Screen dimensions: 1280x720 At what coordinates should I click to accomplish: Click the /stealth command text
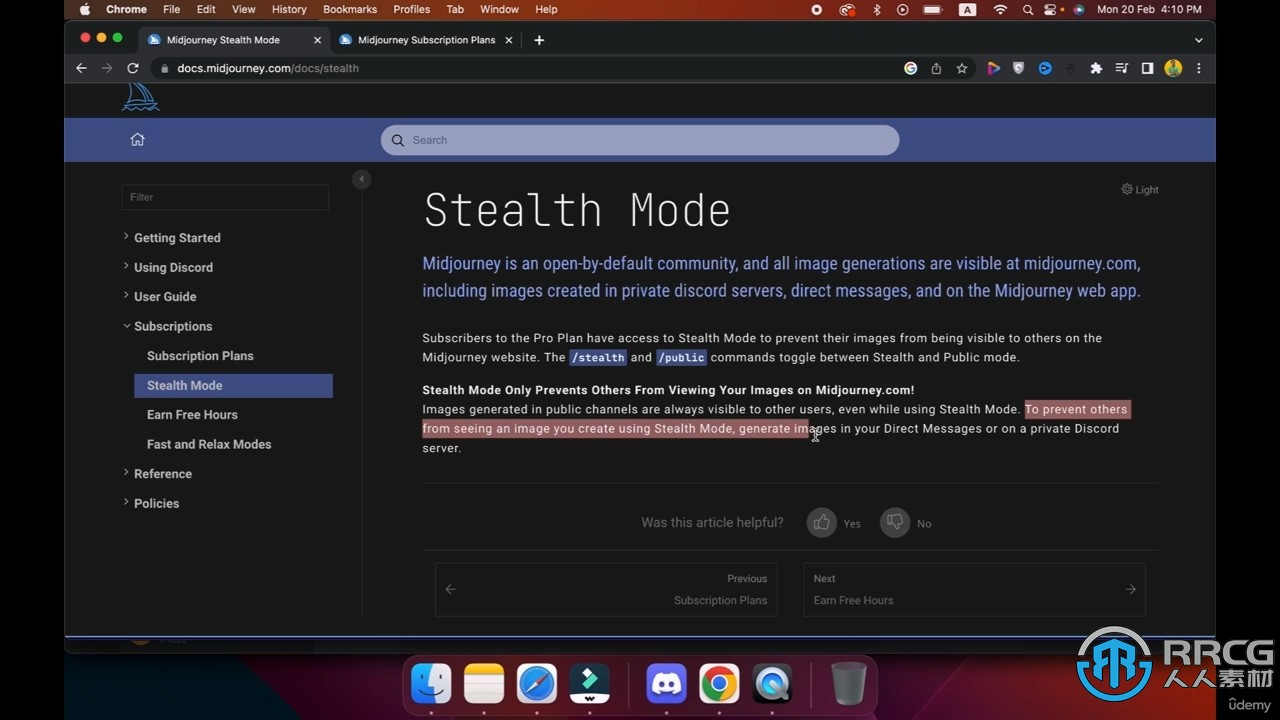(598, 358)
